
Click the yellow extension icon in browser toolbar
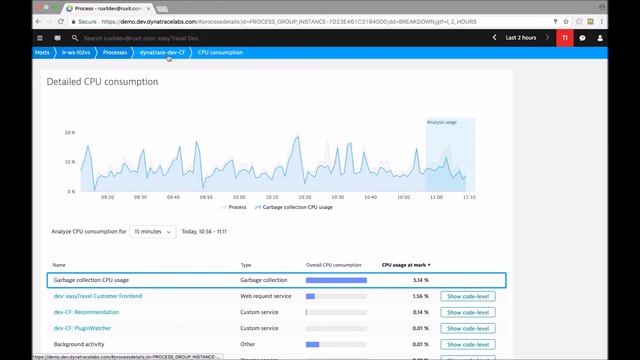coord(590,22)
